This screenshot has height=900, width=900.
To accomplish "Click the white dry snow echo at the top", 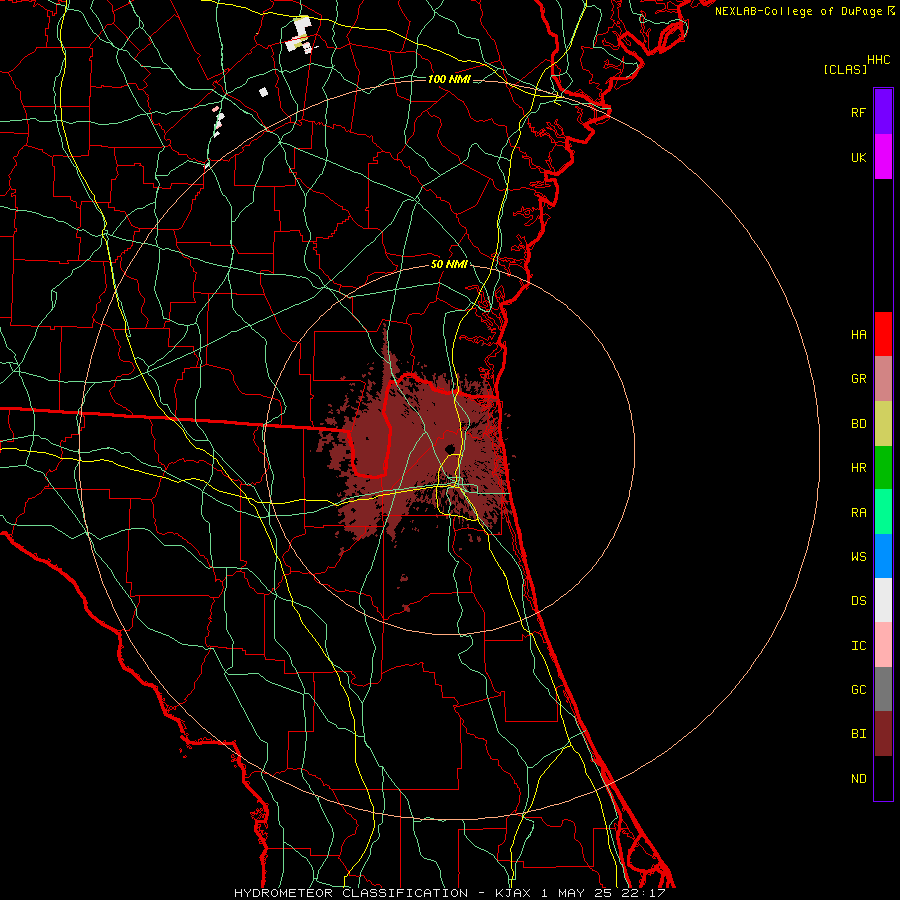I will point(299,36).
